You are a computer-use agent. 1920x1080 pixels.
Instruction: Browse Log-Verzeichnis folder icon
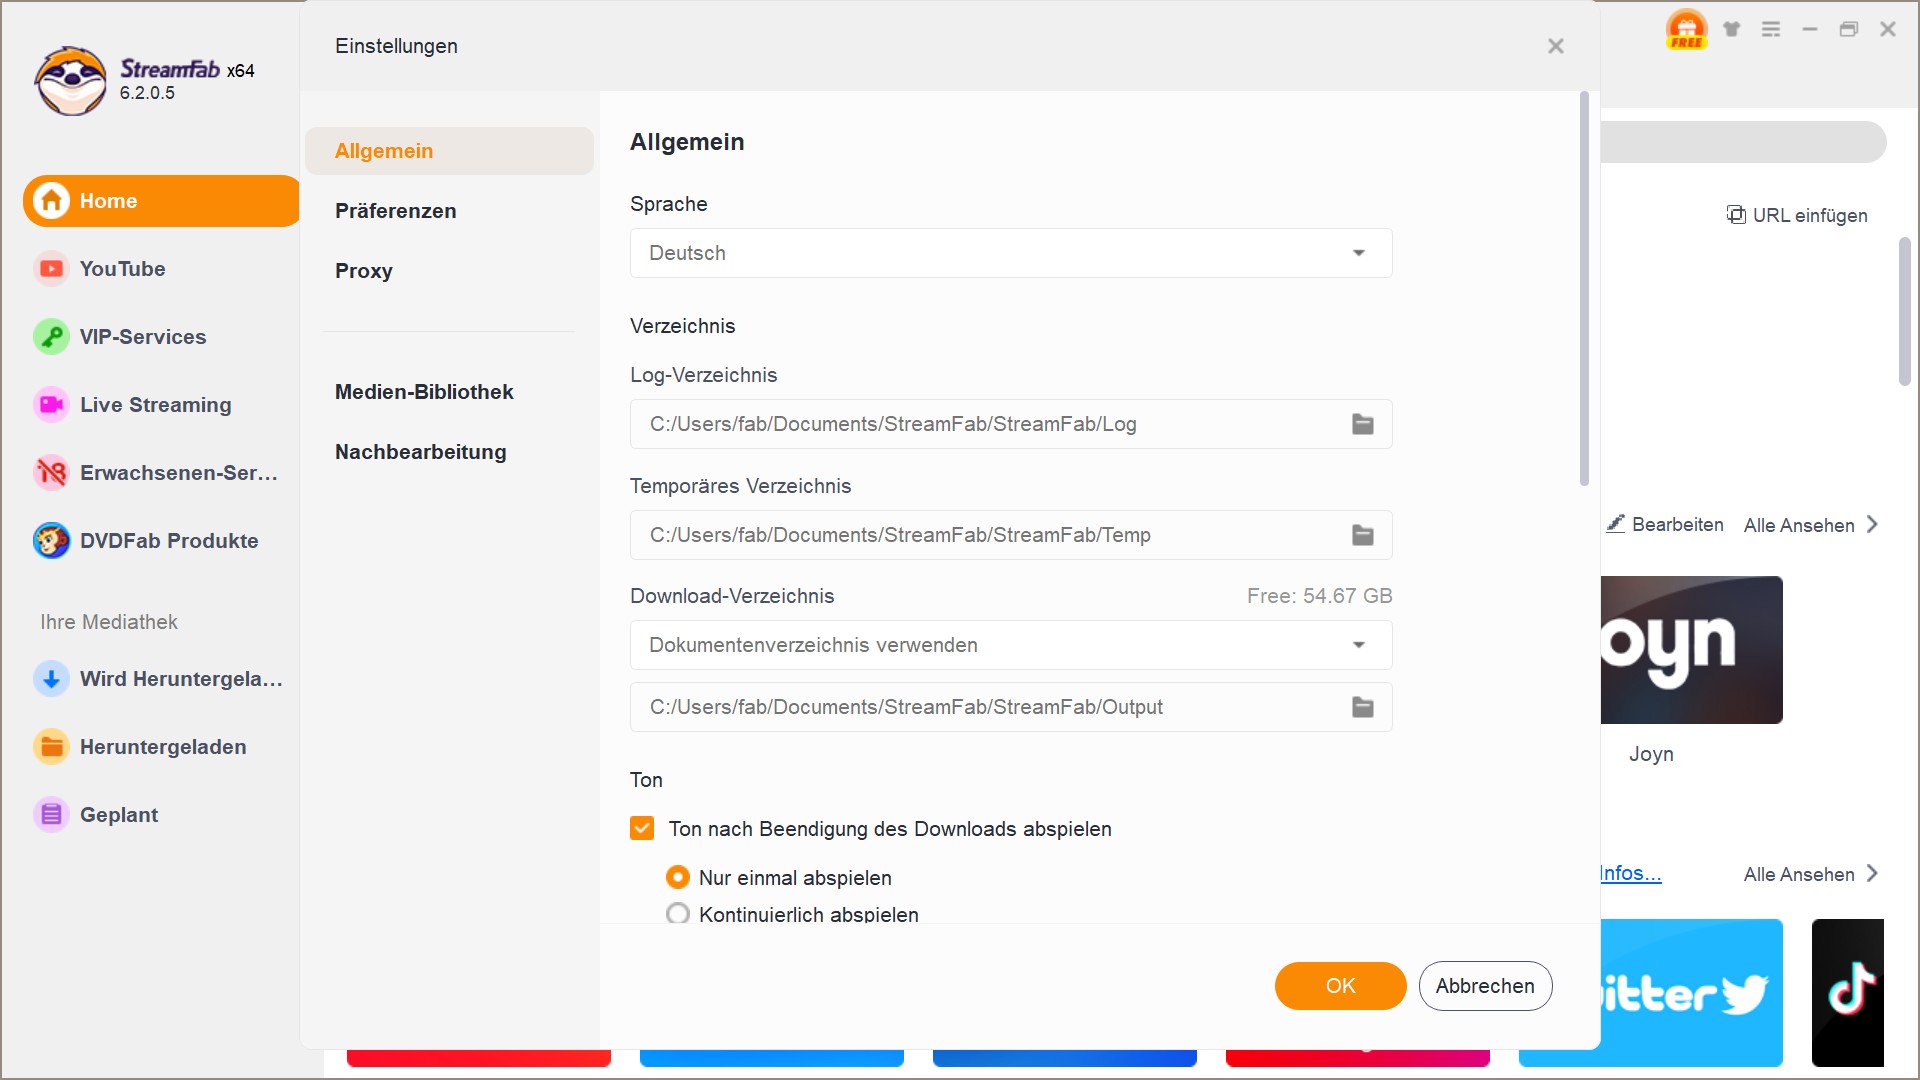point(1362,423)
